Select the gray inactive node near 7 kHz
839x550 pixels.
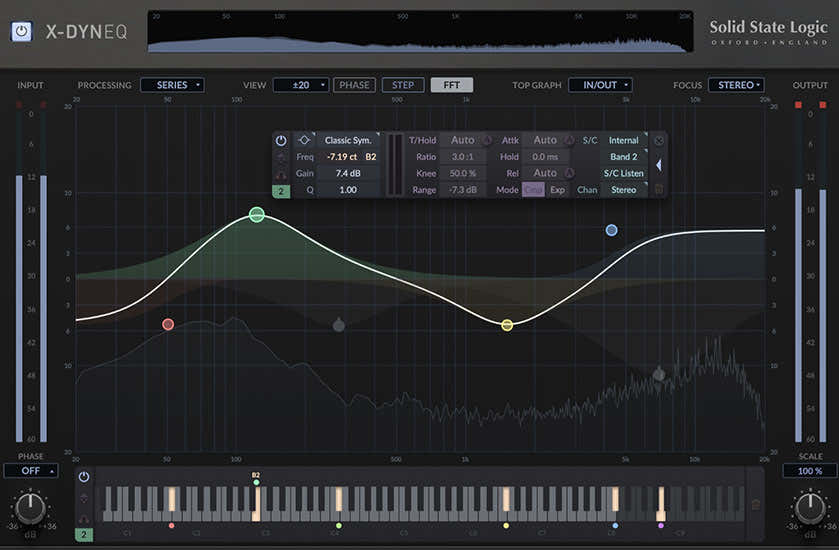pos(659,374)
